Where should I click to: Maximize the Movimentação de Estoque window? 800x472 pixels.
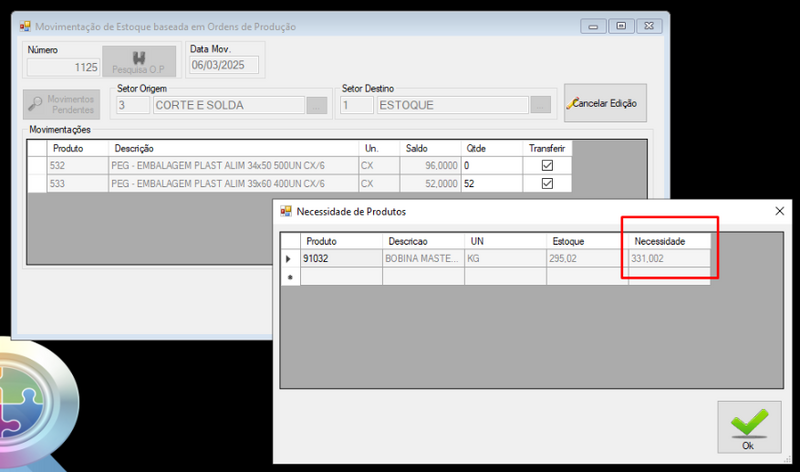(621, 26)
